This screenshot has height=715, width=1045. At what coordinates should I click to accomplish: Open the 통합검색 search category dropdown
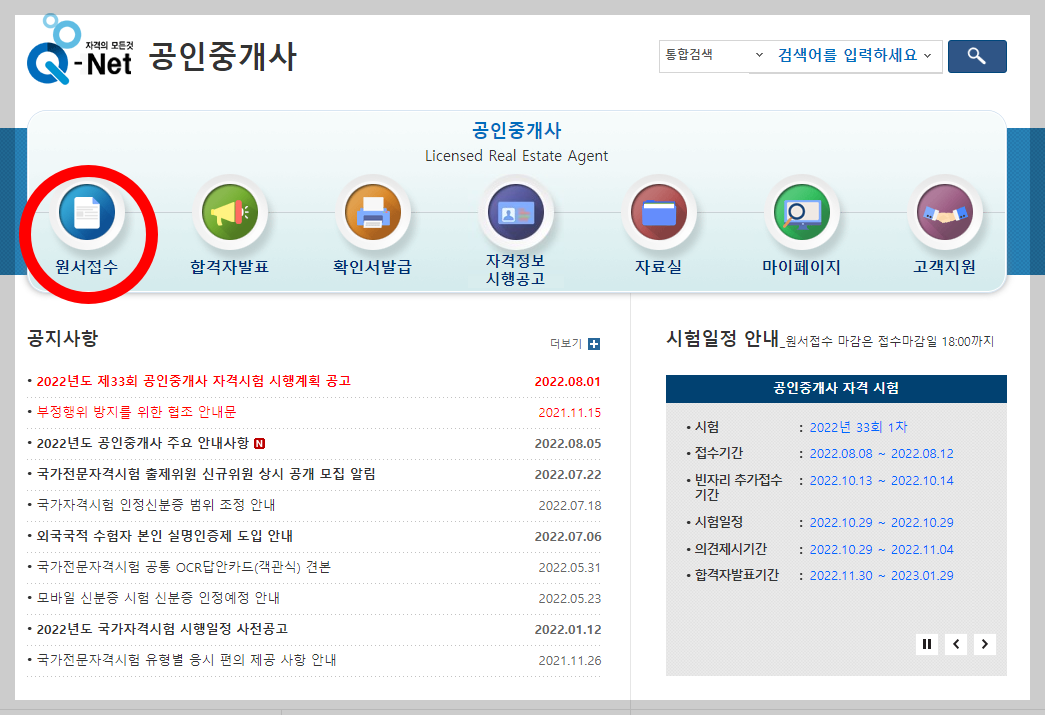click(713, 56)
